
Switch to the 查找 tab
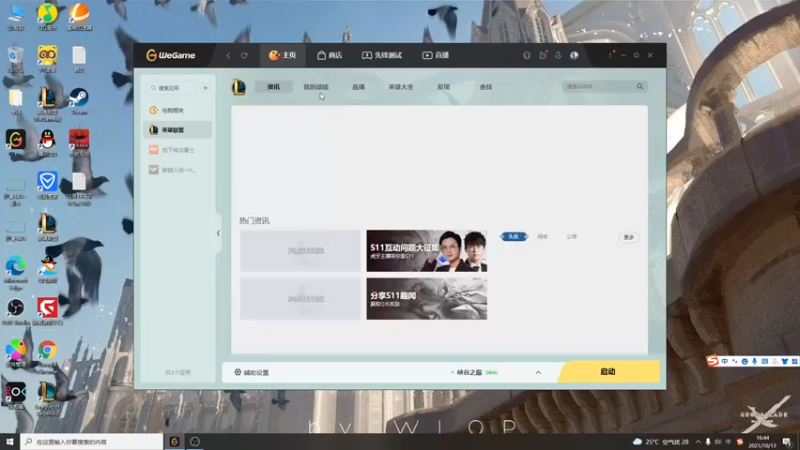pyautogui.click(x=486, y=87)
